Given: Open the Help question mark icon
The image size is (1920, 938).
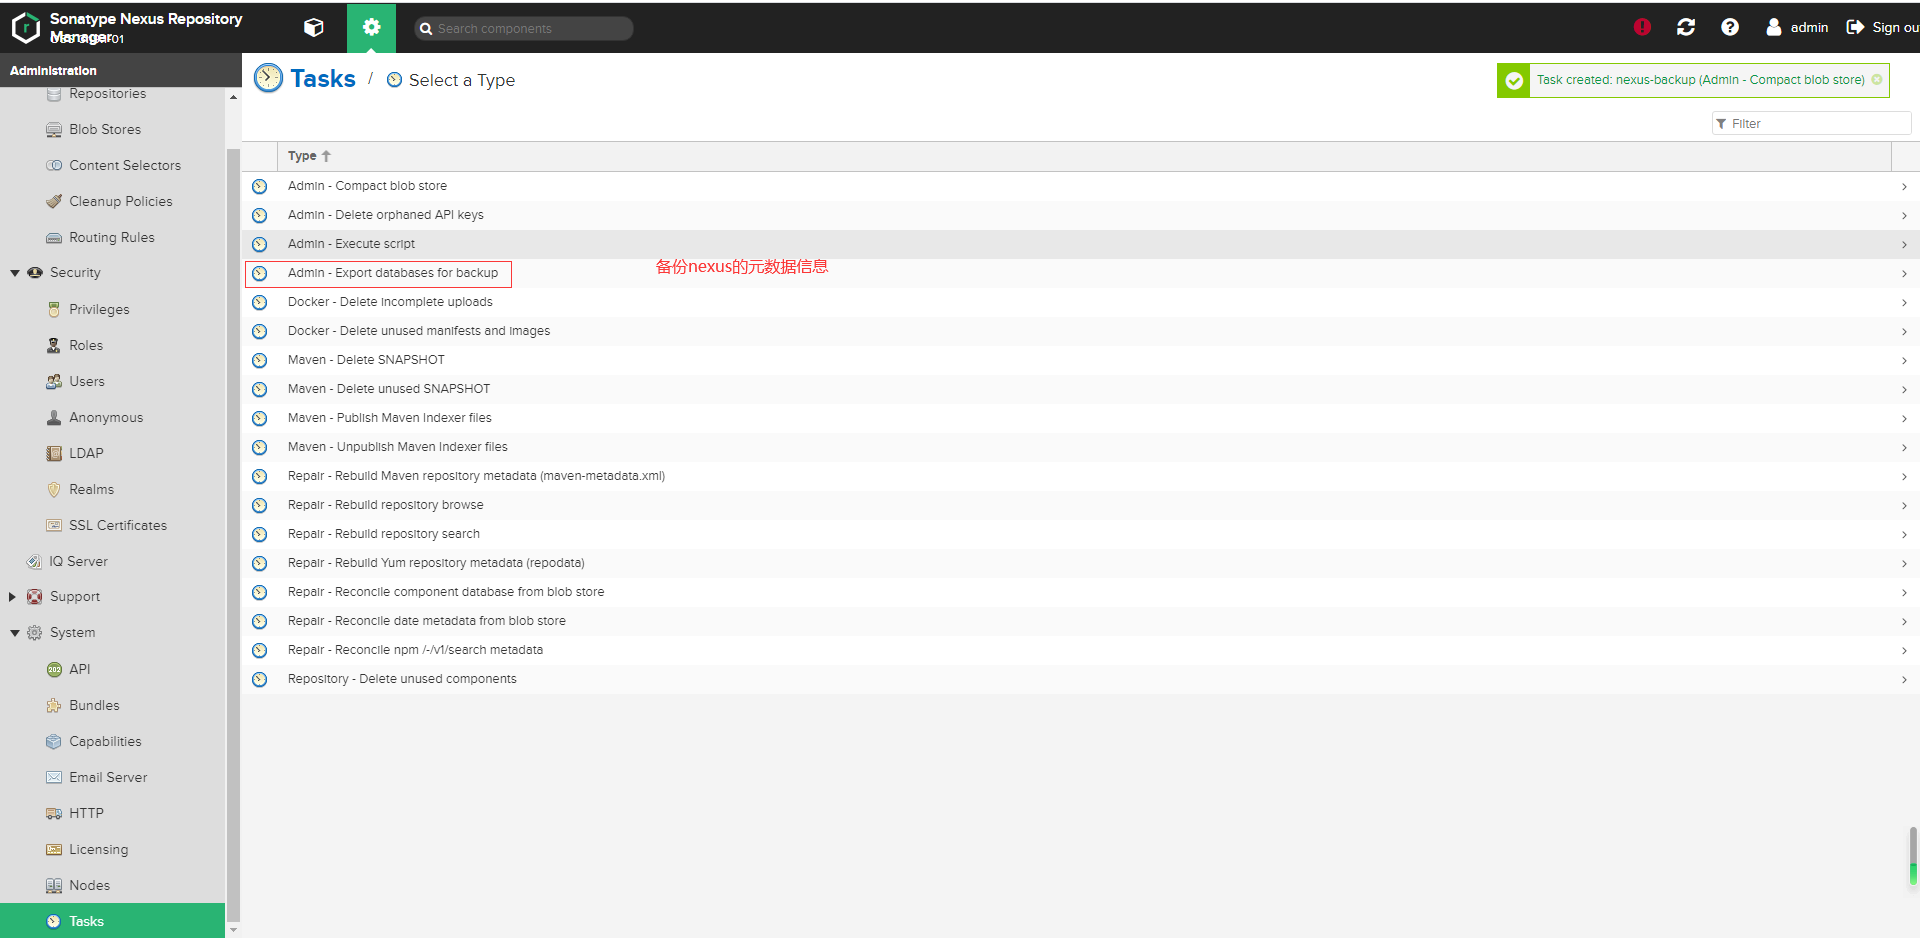Looking at the screenshot, I should point(1730,27).
